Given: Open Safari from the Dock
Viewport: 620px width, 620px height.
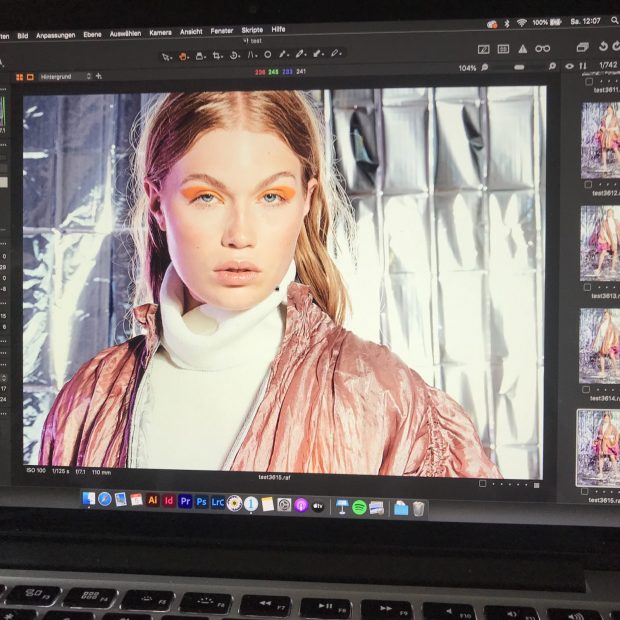Looking at the screenshot, I should tap(105, 499).
